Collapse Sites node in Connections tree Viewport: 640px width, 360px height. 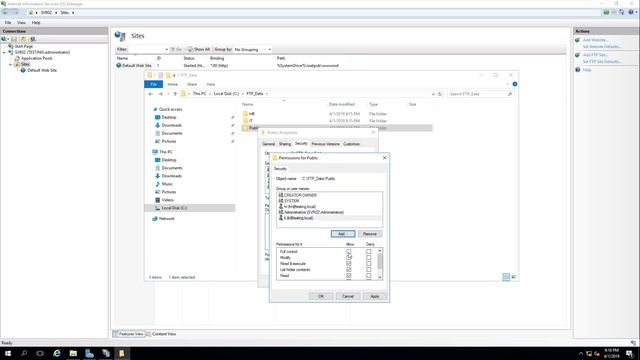[x=11, y=64]
